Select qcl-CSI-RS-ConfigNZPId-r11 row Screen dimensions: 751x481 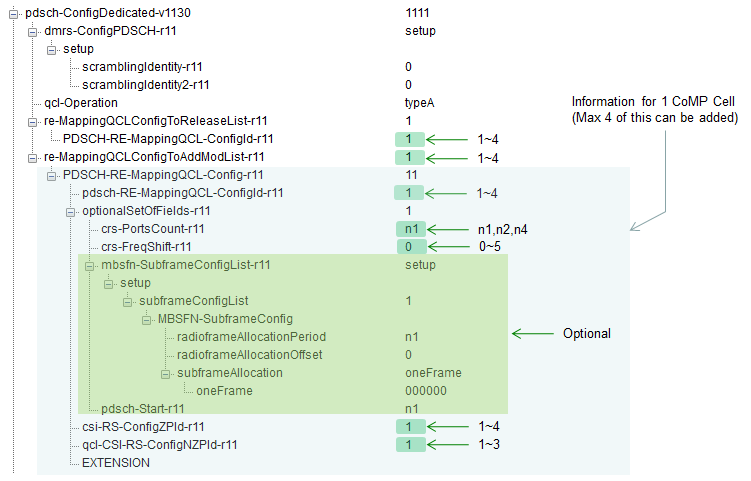tap(159, 445)
